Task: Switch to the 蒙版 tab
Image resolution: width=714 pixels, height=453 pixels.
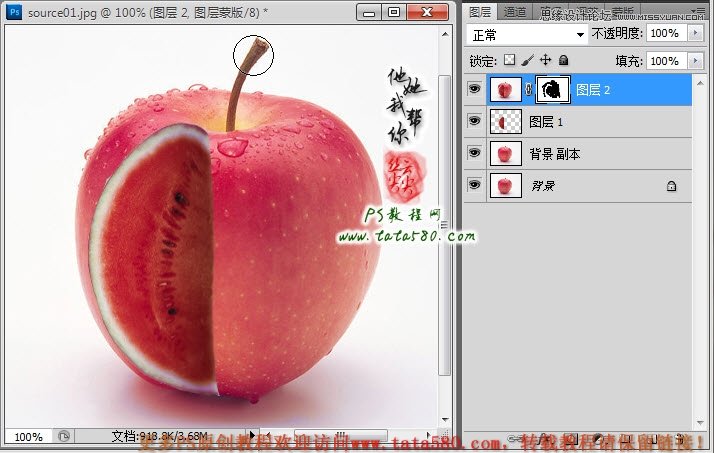Action: [x=623, y=12]
